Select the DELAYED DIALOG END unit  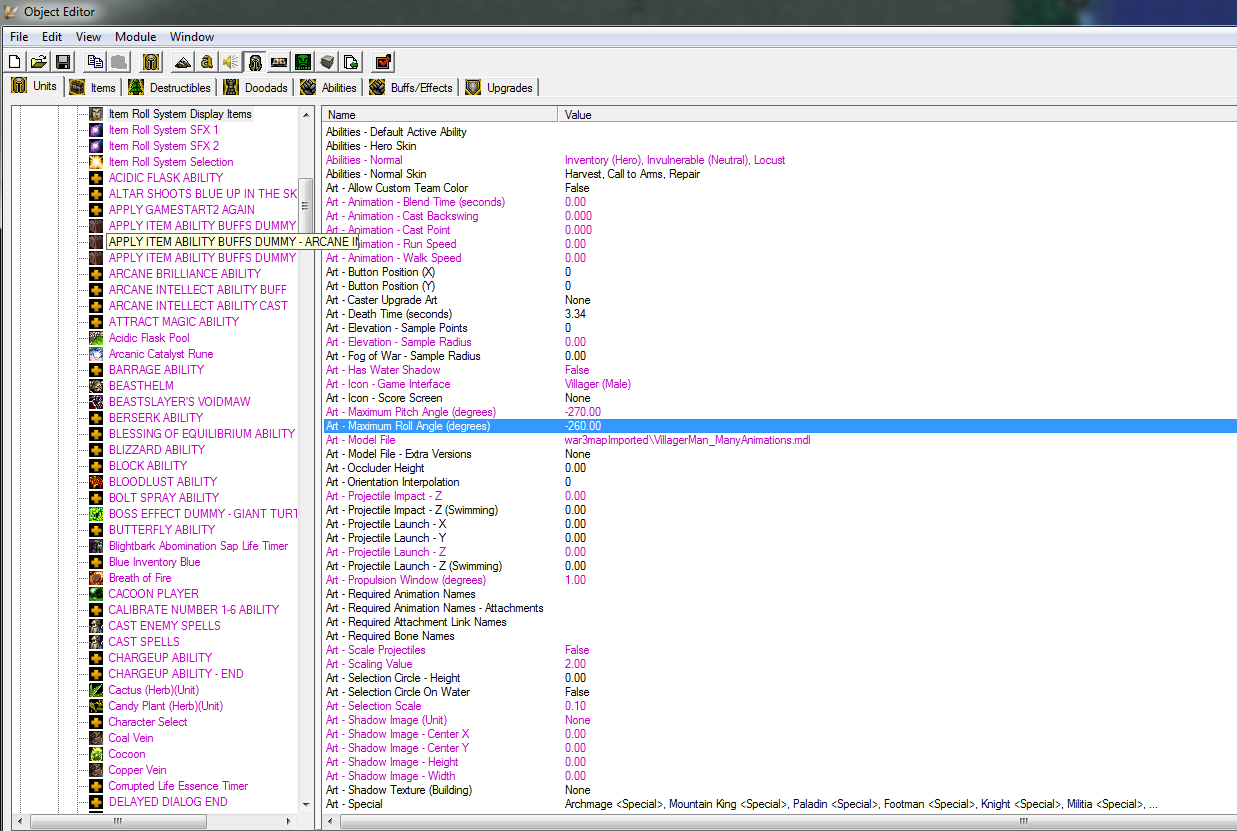coord(168,802)
